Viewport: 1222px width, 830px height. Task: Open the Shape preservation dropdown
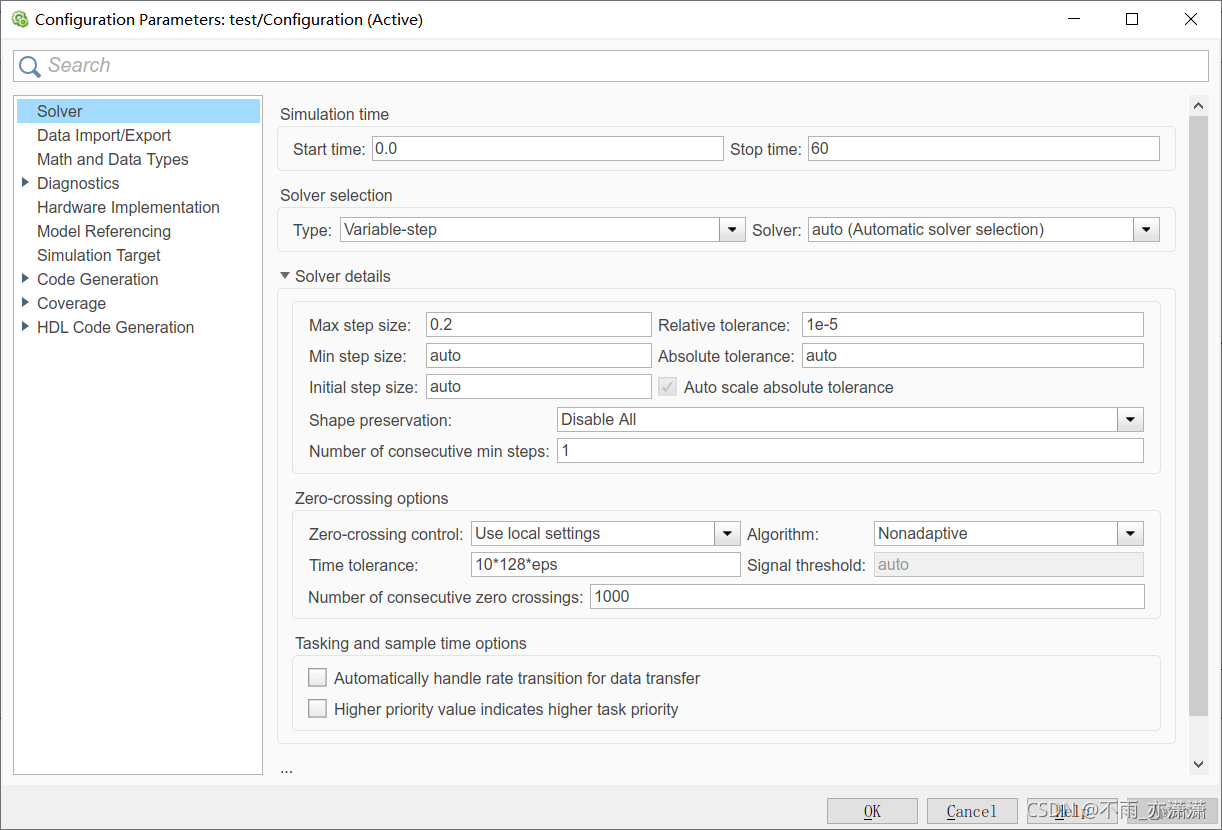[x=1130, y=420]
